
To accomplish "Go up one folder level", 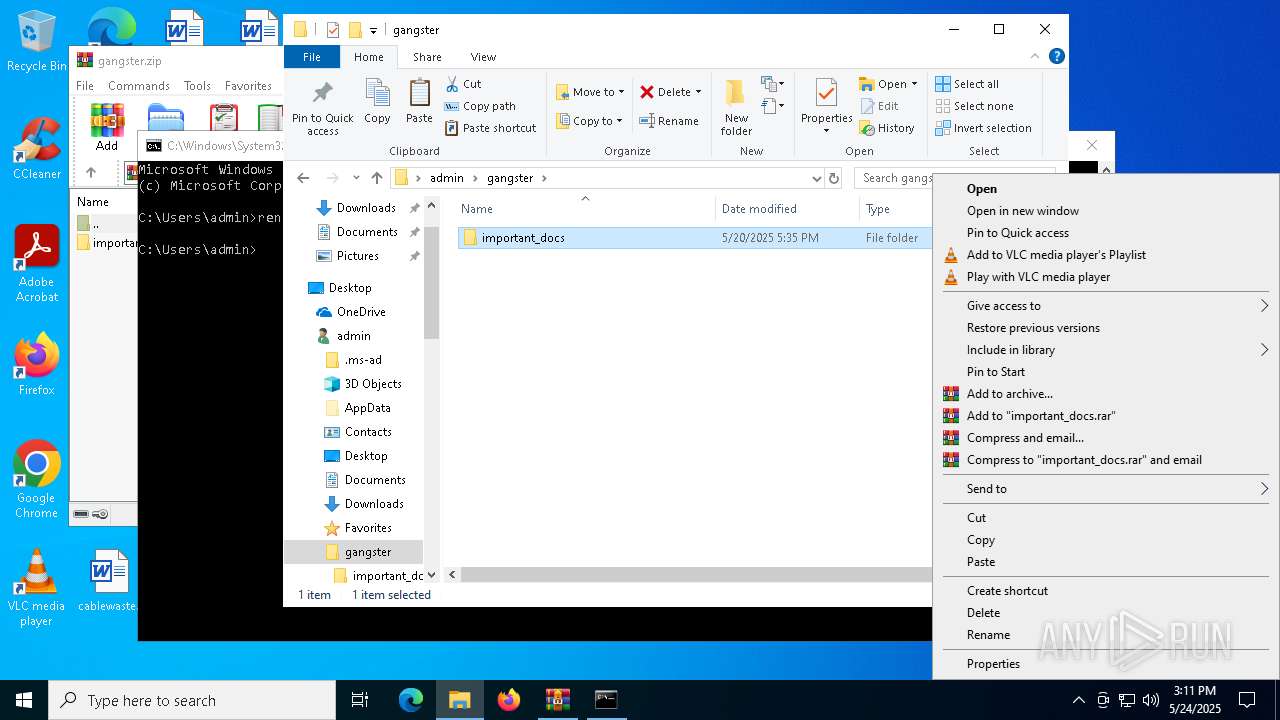I will pos(376,178).
